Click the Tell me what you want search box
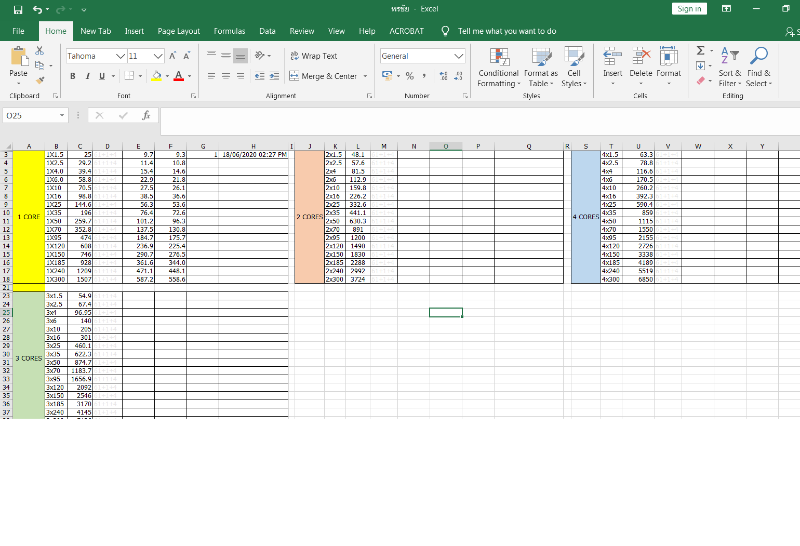 [x=506, y=31]
